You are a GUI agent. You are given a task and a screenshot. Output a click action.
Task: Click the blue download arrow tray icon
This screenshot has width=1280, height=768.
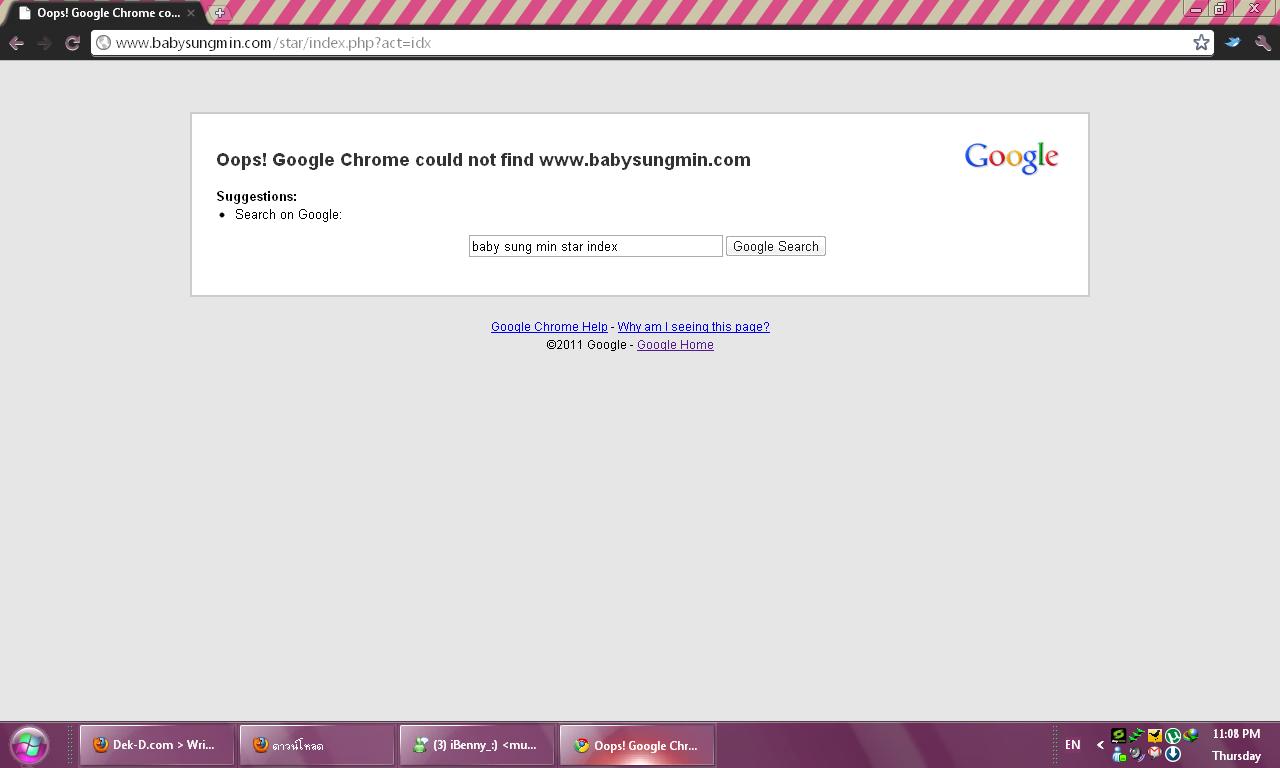(x=1173, y=754)
